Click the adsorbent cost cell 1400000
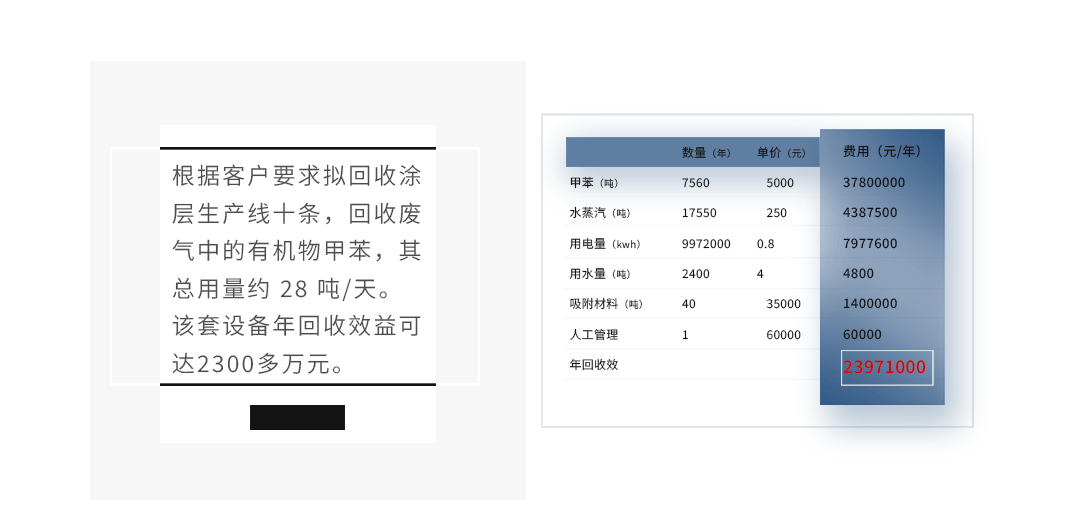1080x513 pixels. coord(870,304)
